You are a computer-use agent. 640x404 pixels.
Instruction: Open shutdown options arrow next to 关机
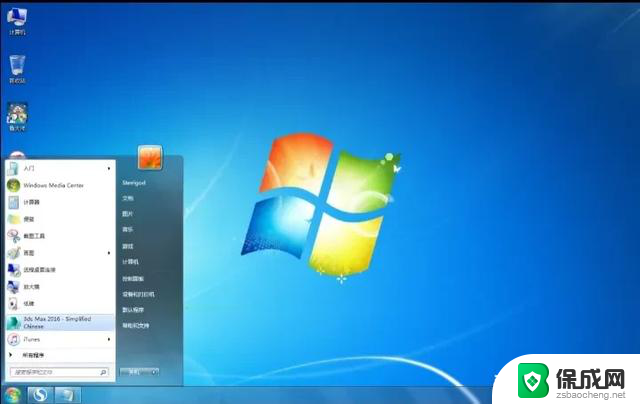pos(153,372)
